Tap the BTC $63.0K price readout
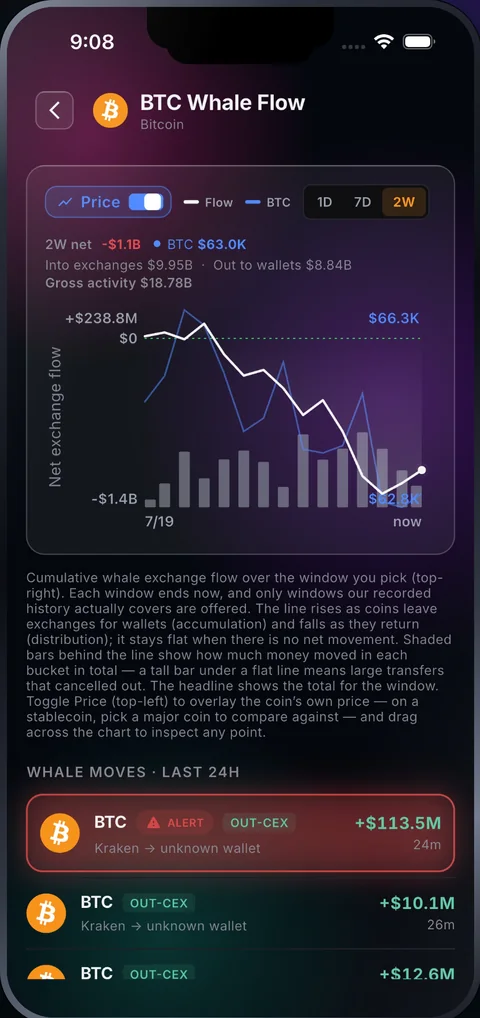This screenshot has height=1018, width=480. (x=200, y=245)
